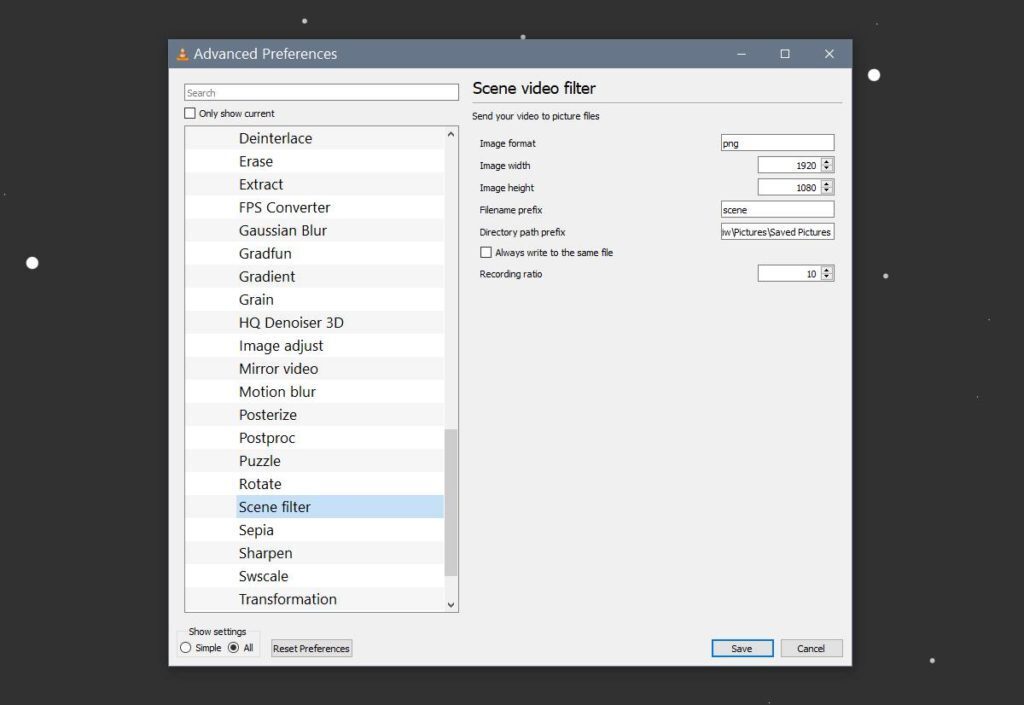Select the 'Simple' show settings radio button
This screenshot has width=1024, height=705.
pyautogui.click(x=185, y=648)
